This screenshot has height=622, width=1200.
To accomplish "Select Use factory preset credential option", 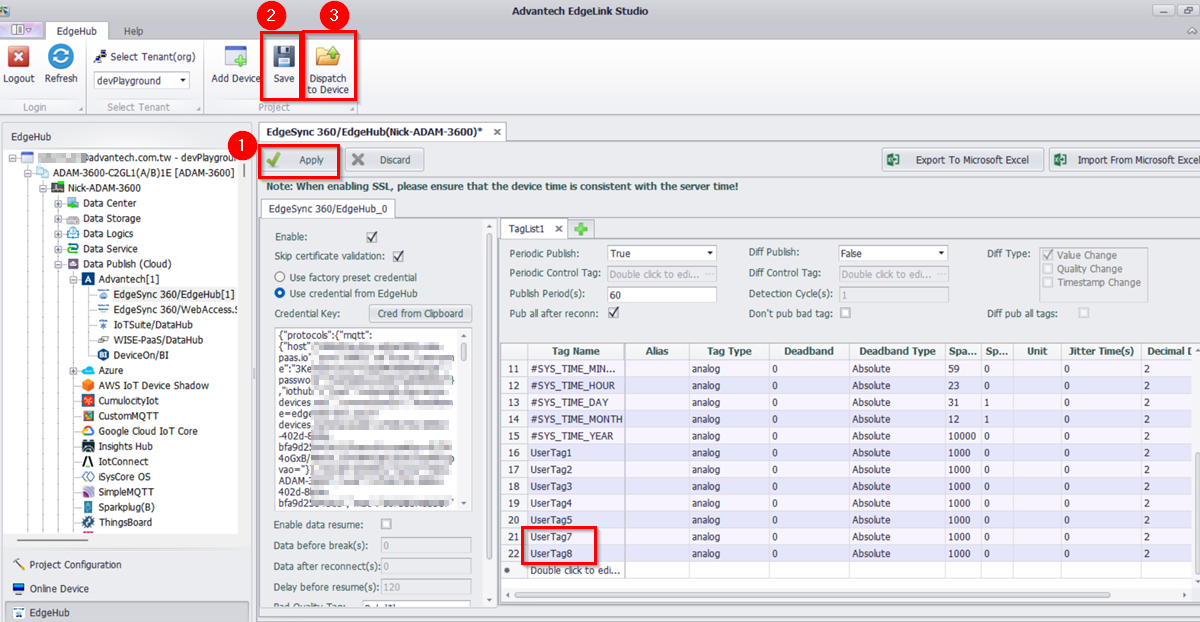I will (x=281, y=277).
